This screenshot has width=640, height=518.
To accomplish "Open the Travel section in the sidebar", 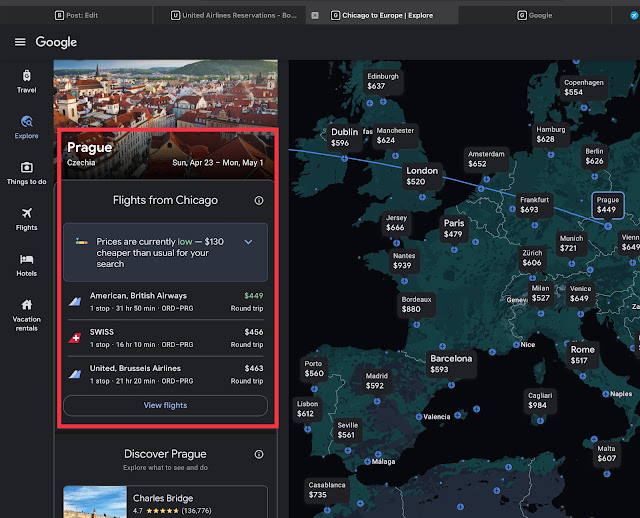I will point(27,82).
